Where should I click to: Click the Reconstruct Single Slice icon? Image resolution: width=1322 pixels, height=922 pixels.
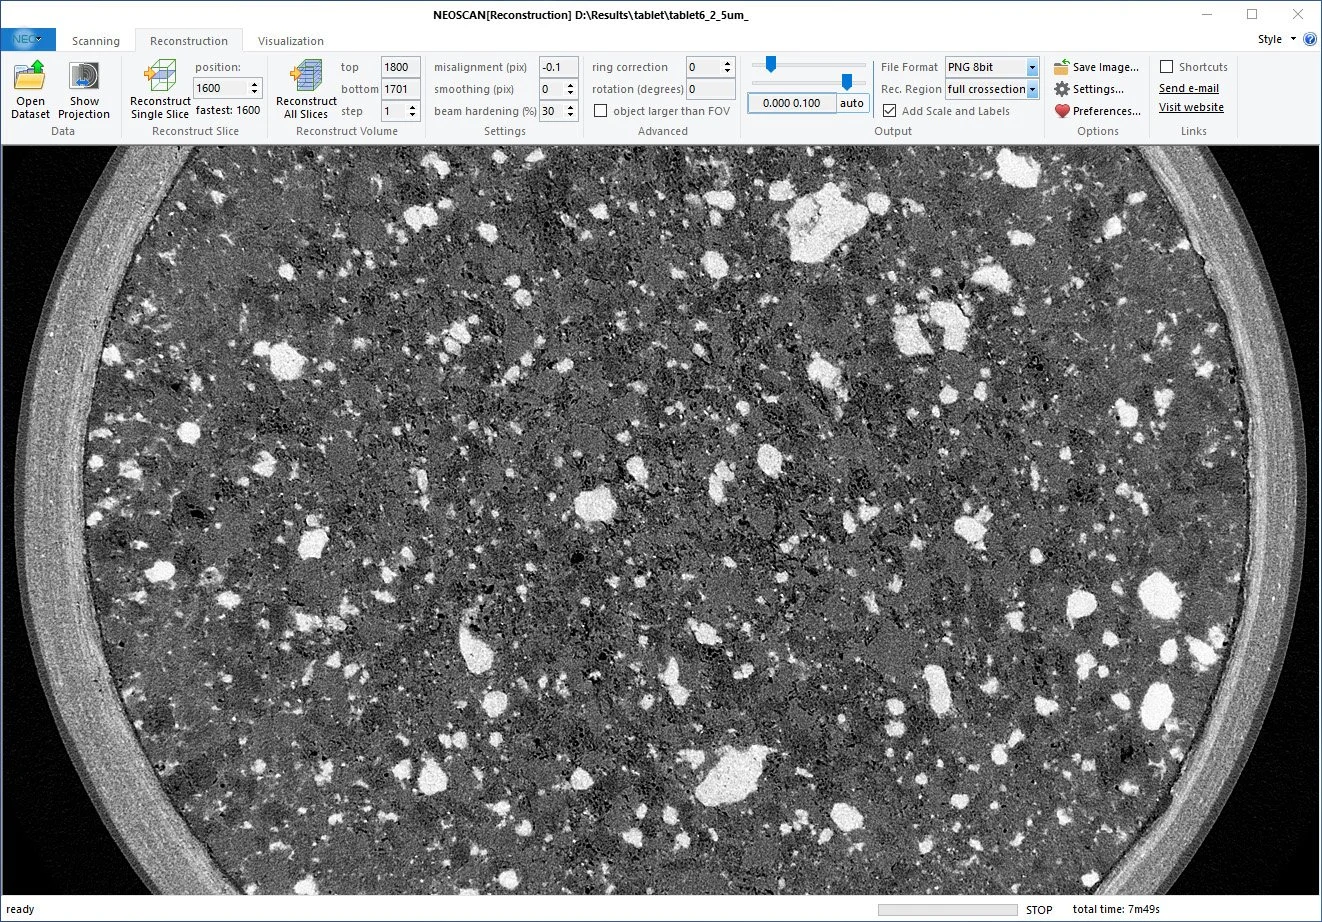[x=160, y=76]
